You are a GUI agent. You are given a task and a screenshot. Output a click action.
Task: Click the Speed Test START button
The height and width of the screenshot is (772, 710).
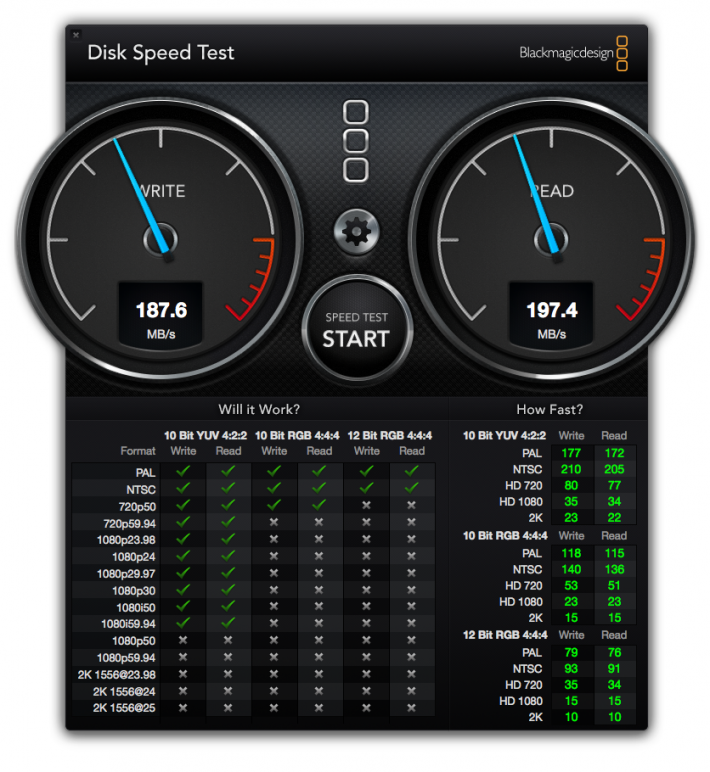click(356, 329)
